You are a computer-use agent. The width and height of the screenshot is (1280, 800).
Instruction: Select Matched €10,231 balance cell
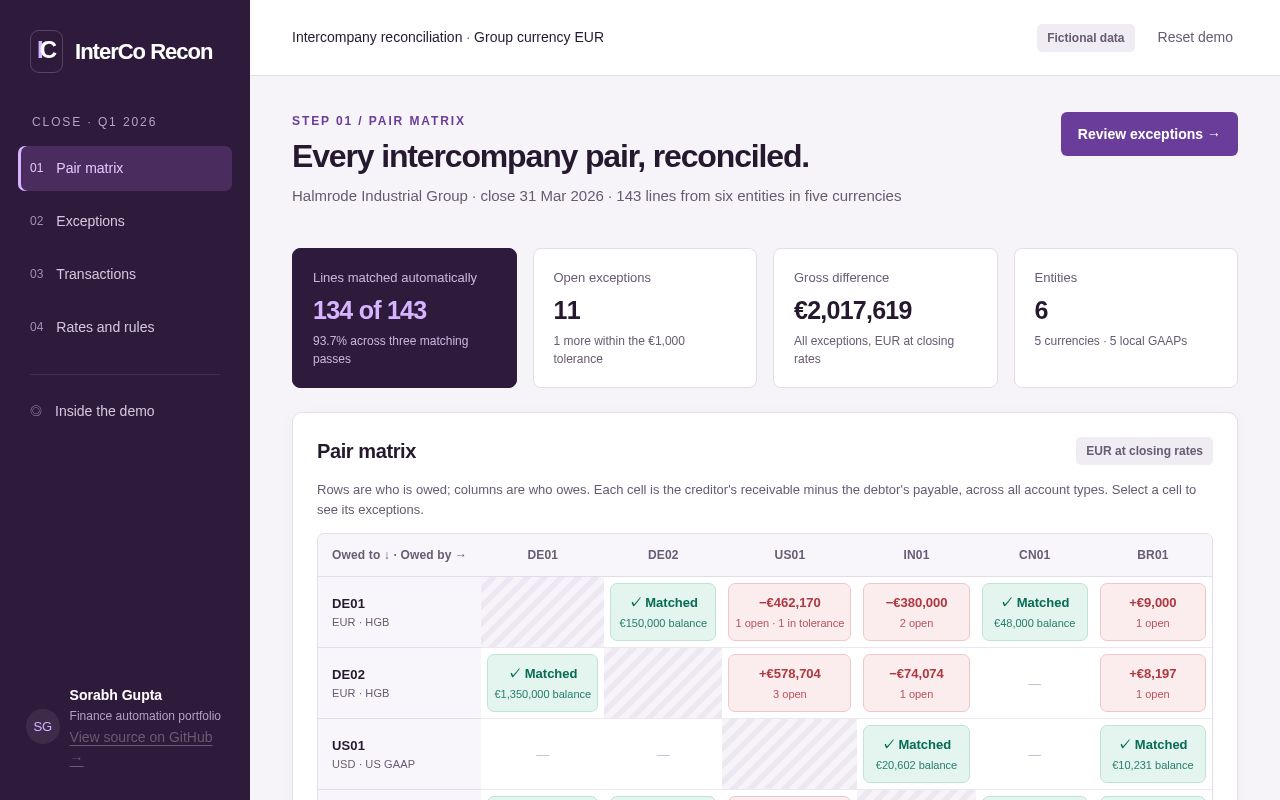1152,754
